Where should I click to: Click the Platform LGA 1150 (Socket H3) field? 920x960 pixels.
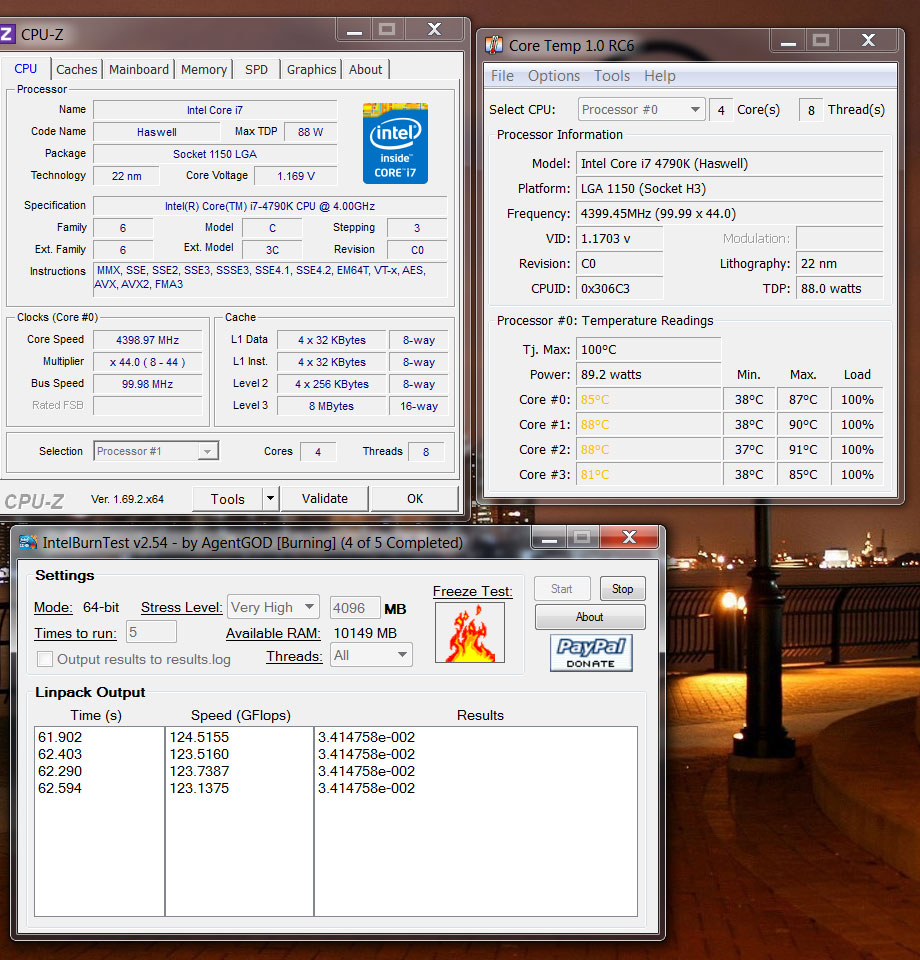(729, 189)
